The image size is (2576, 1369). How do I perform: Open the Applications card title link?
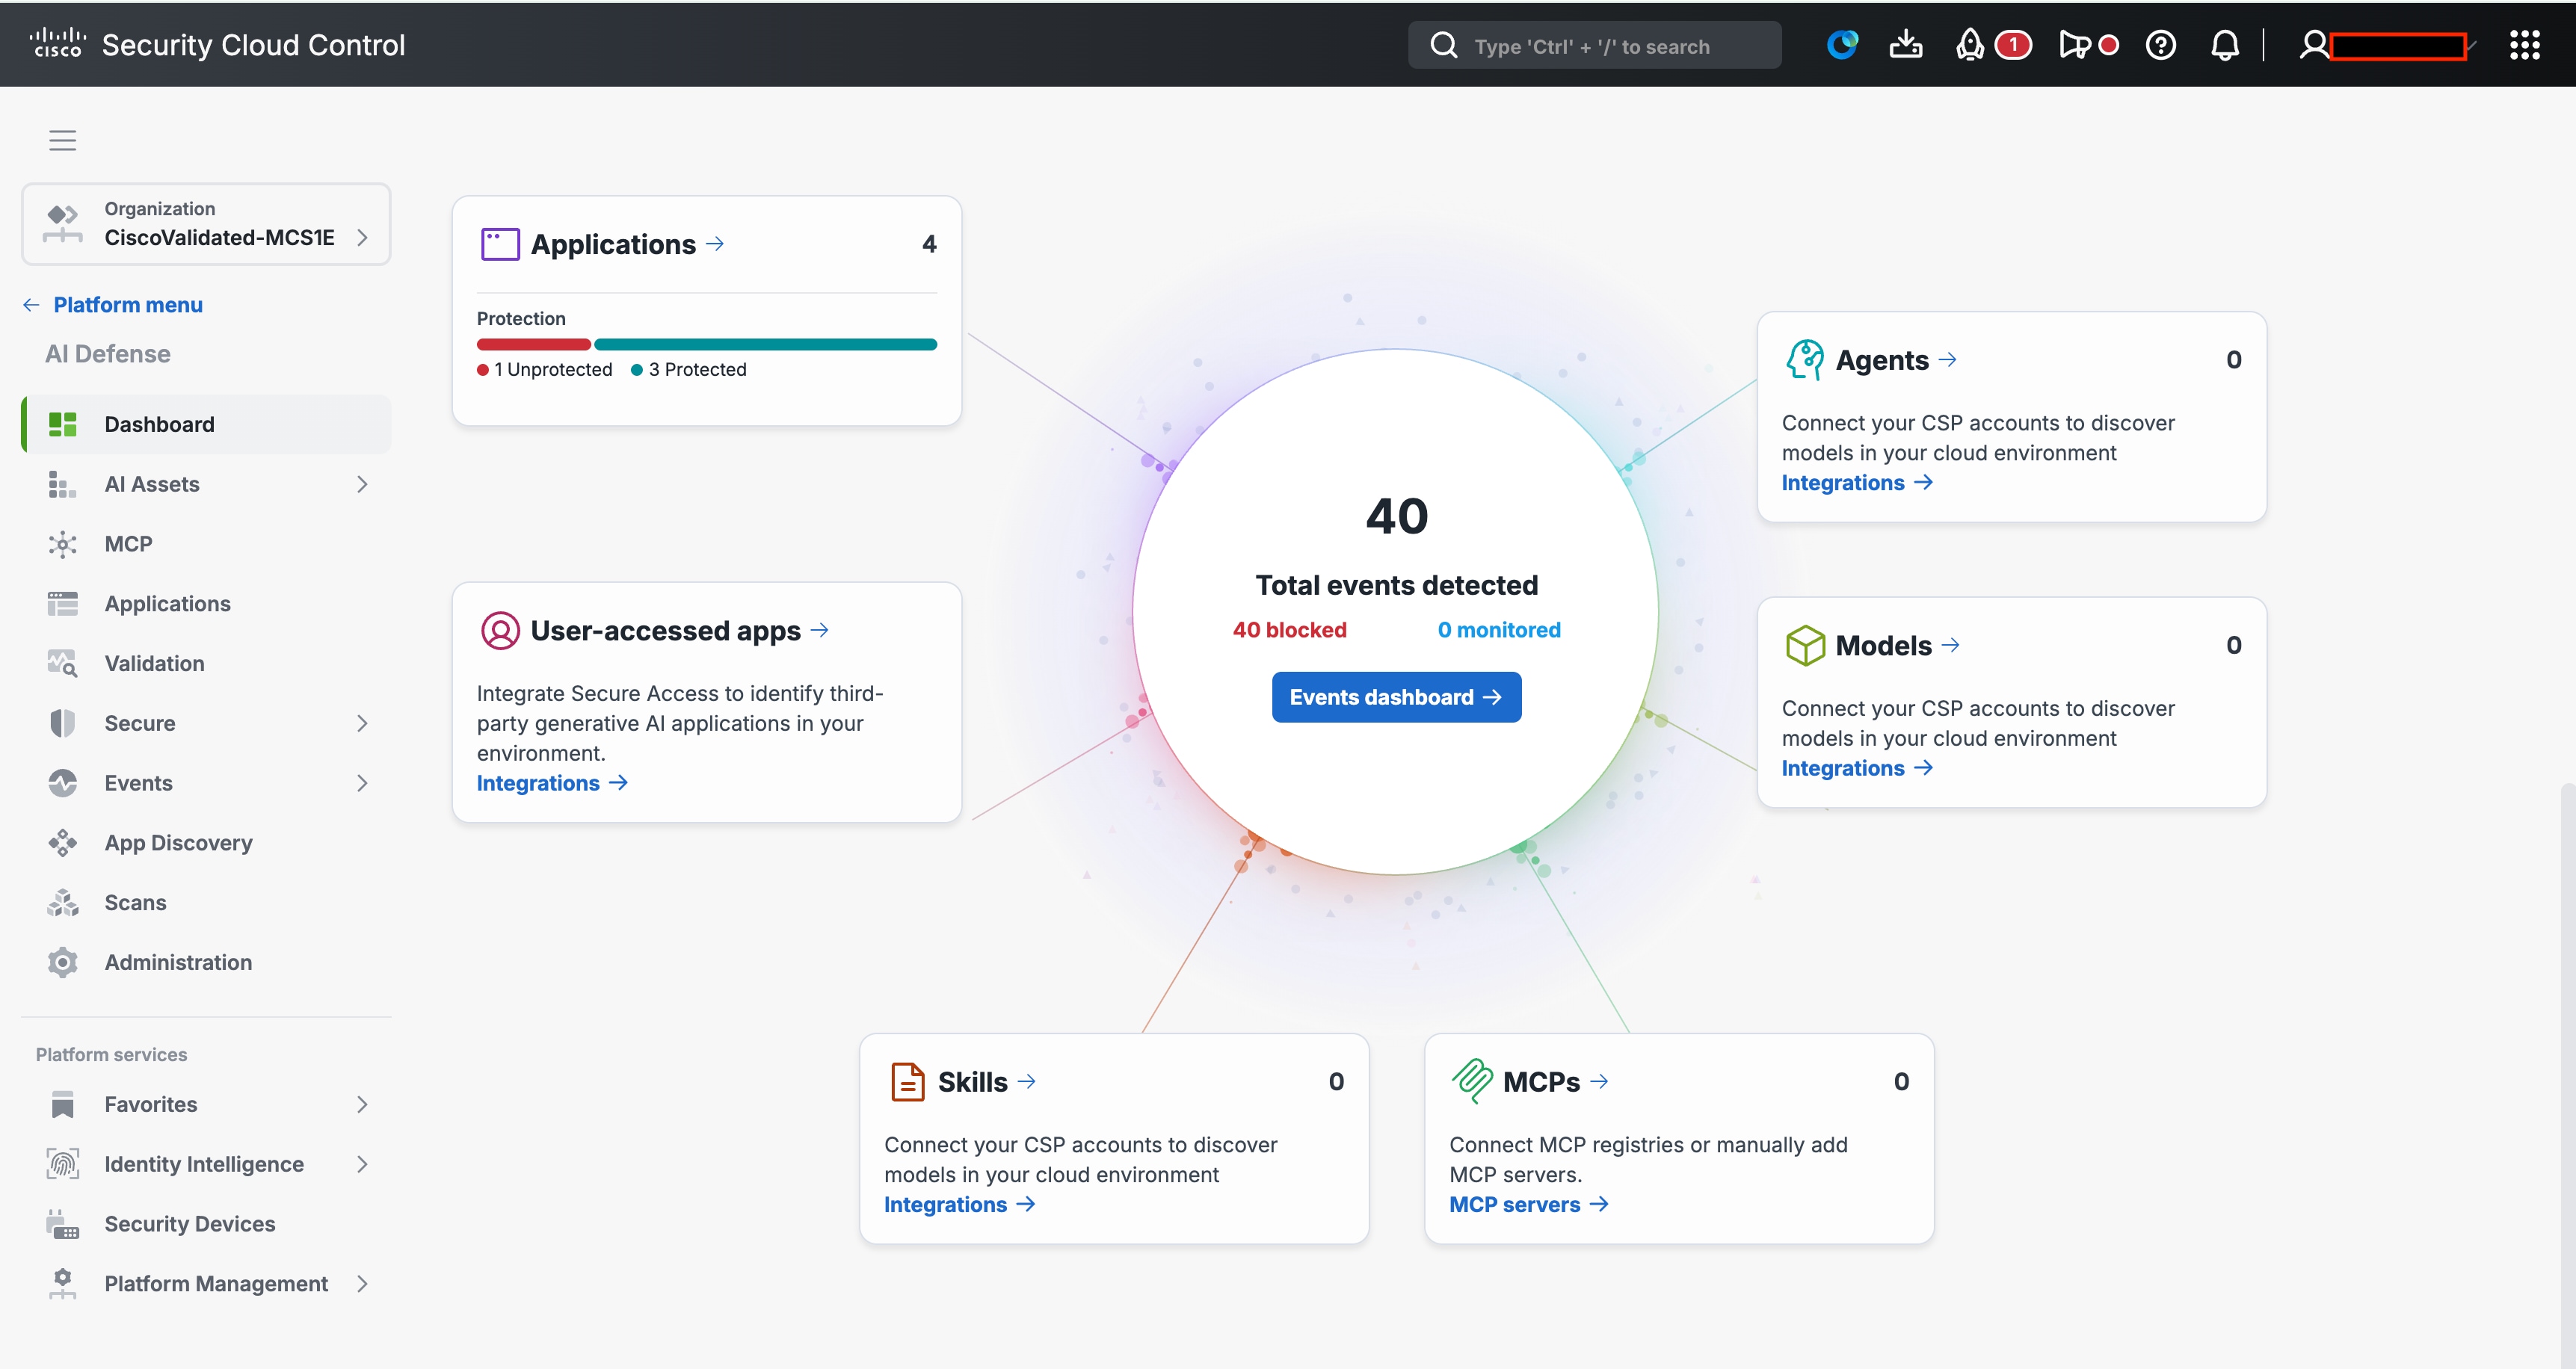[x=627, y=244]
